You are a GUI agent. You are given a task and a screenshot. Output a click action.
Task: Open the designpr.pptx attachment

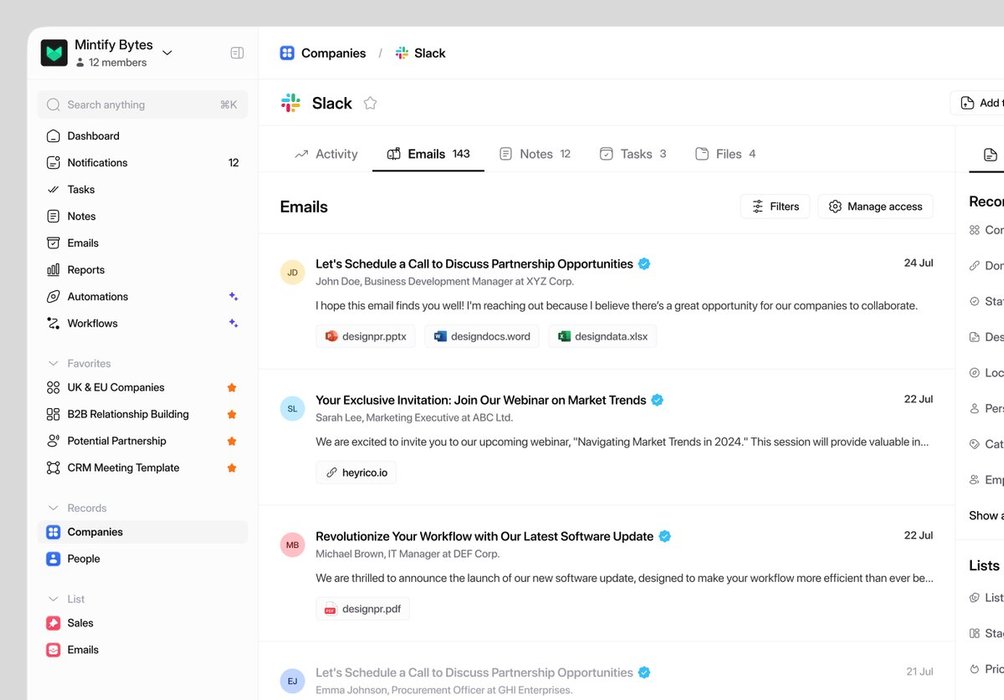tap(366, 336)
